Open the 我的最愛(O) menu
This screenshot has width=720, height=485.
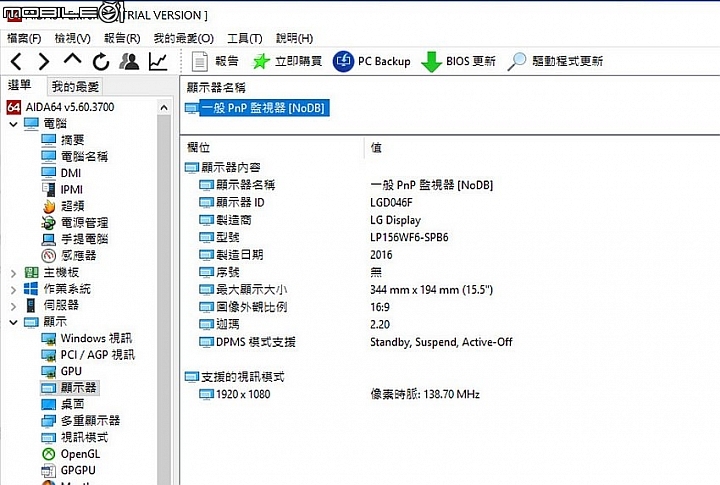[184, 38]
